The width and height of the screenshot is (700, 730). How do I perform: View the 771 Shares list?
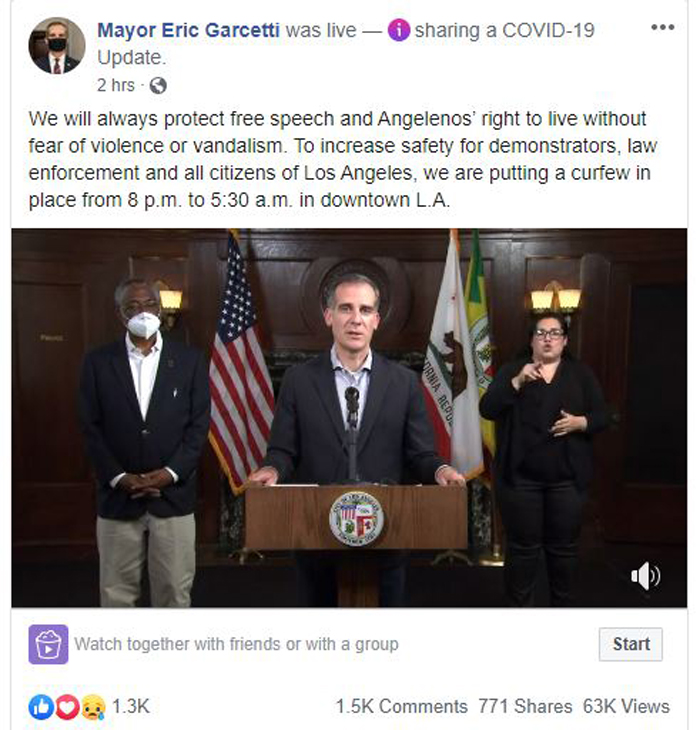coord(525,706)
